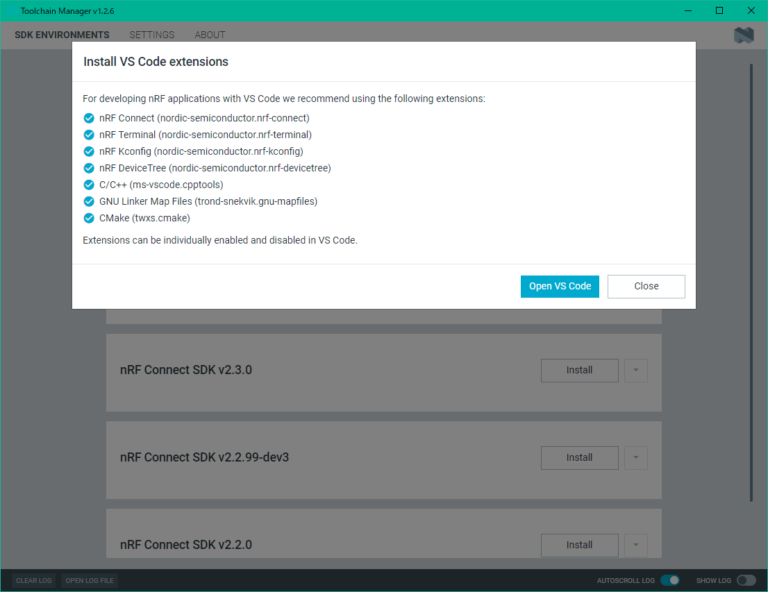Click the nRF DeviceTree extension checkmark icon
This screenshot has height=592, width=768.
point(89,169)
